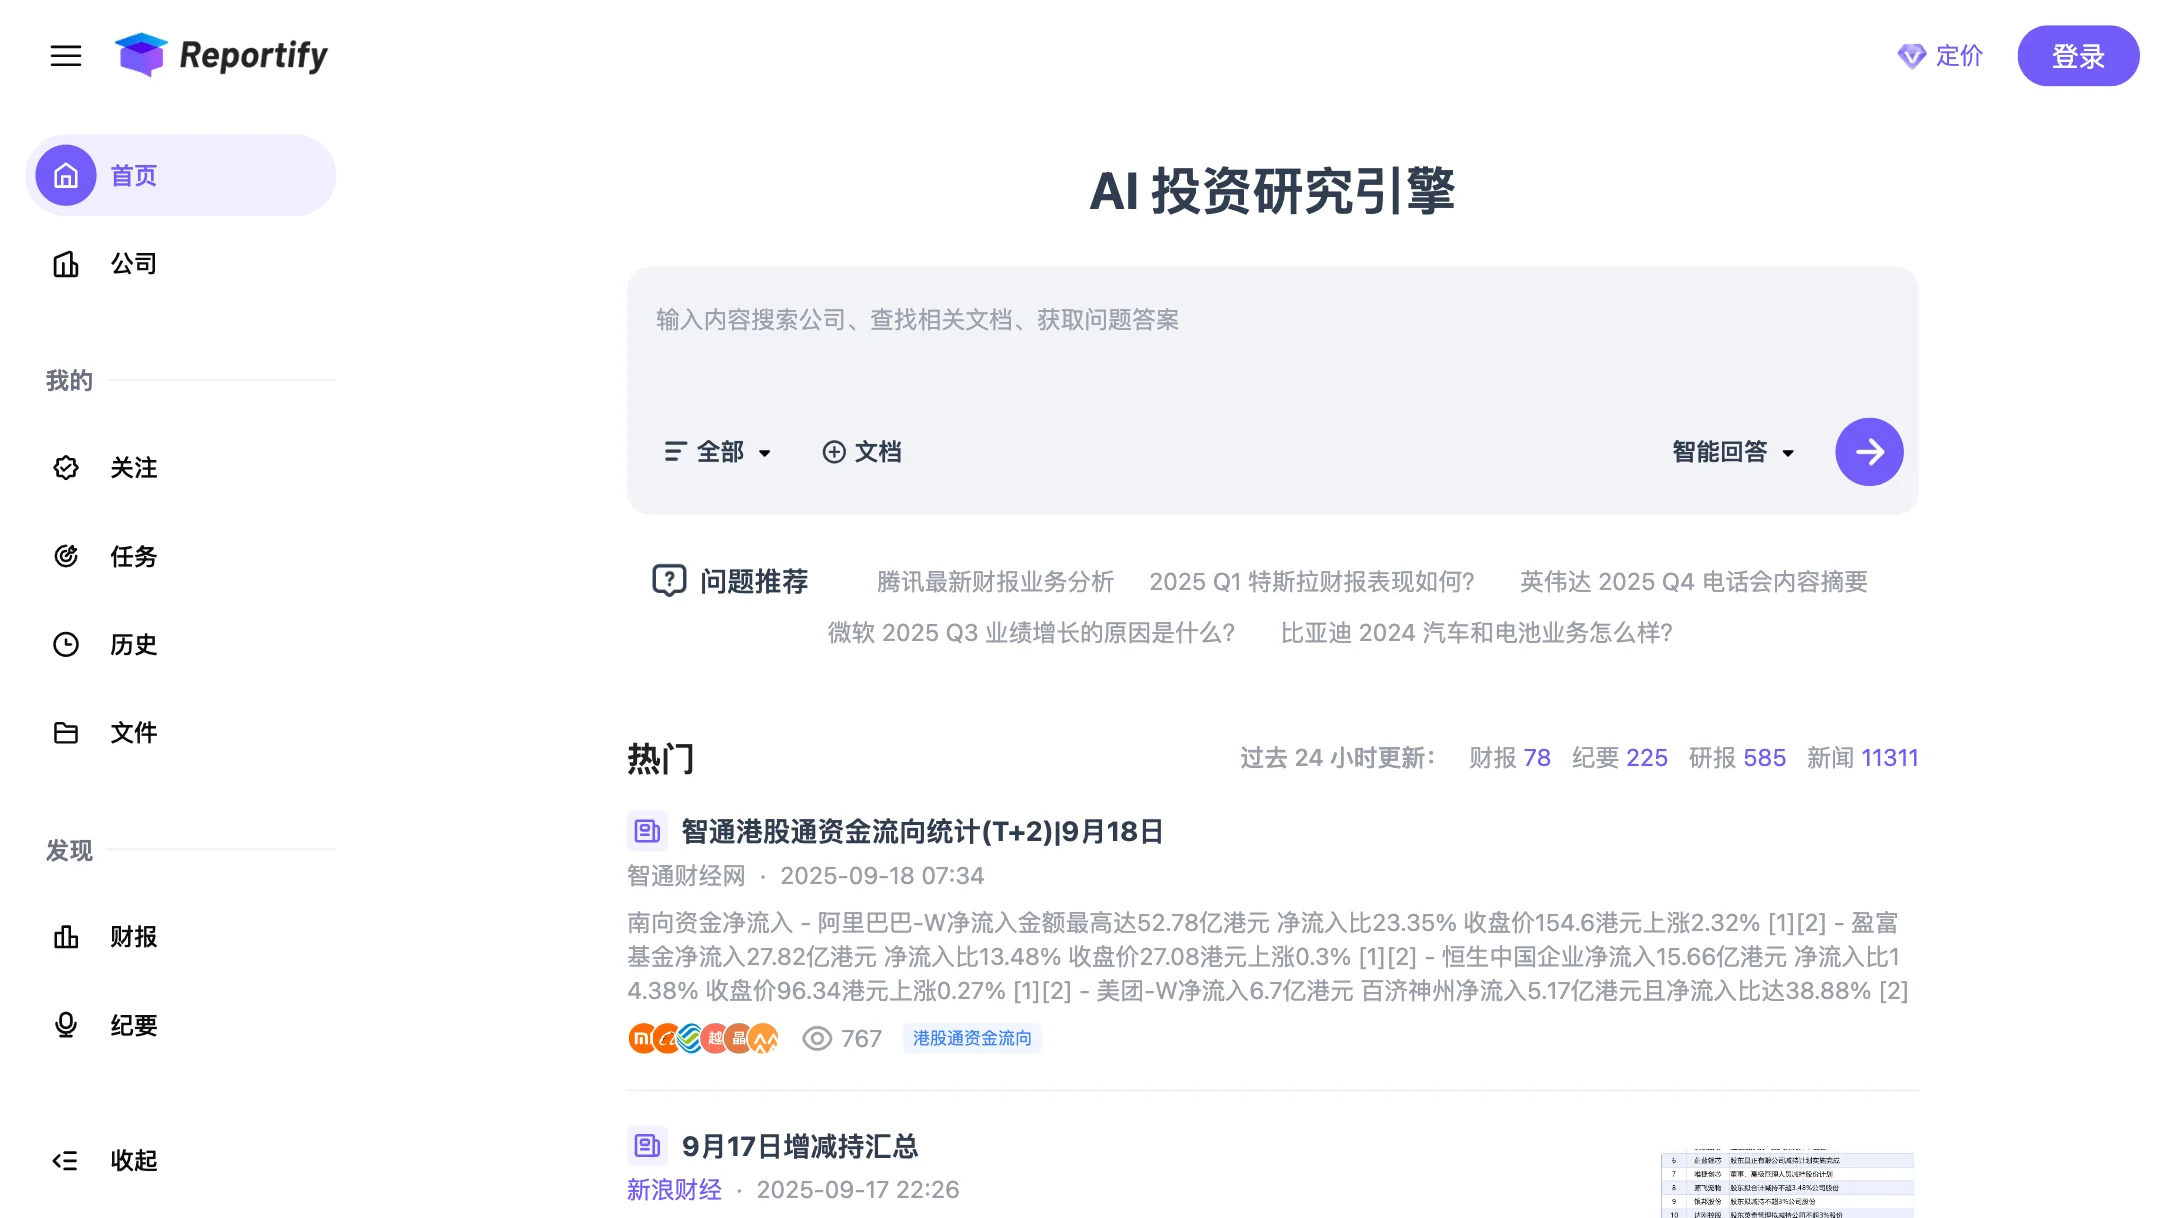Select the 文件 files sidebar icon
The width and height of the screenshot is (2174, 1218).
(66, 732)
